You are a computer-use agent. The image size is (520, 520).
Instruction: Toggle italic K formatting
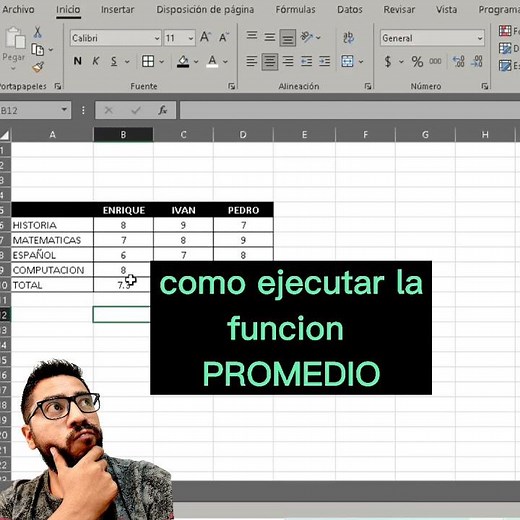tap(96, 61)
